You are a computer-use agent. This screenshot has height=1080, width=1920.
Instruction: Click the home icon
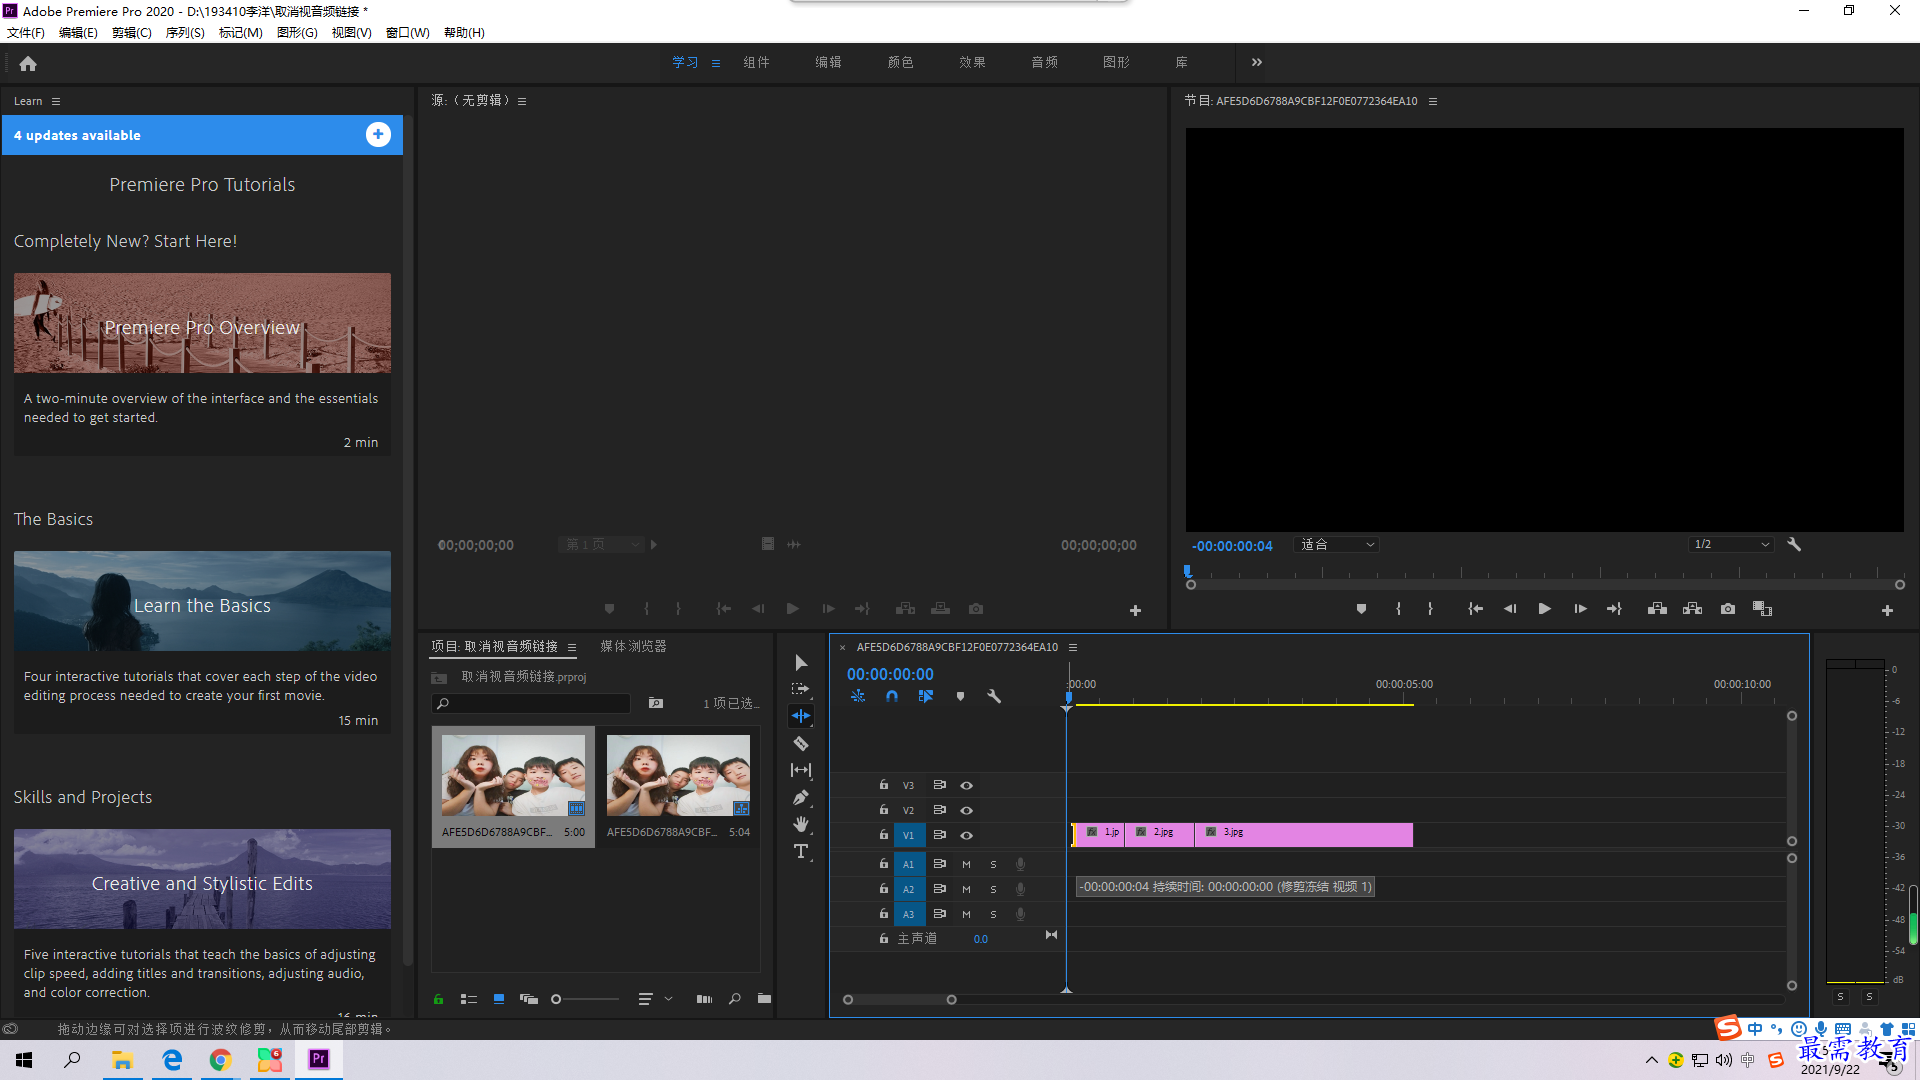coord(28,63)
